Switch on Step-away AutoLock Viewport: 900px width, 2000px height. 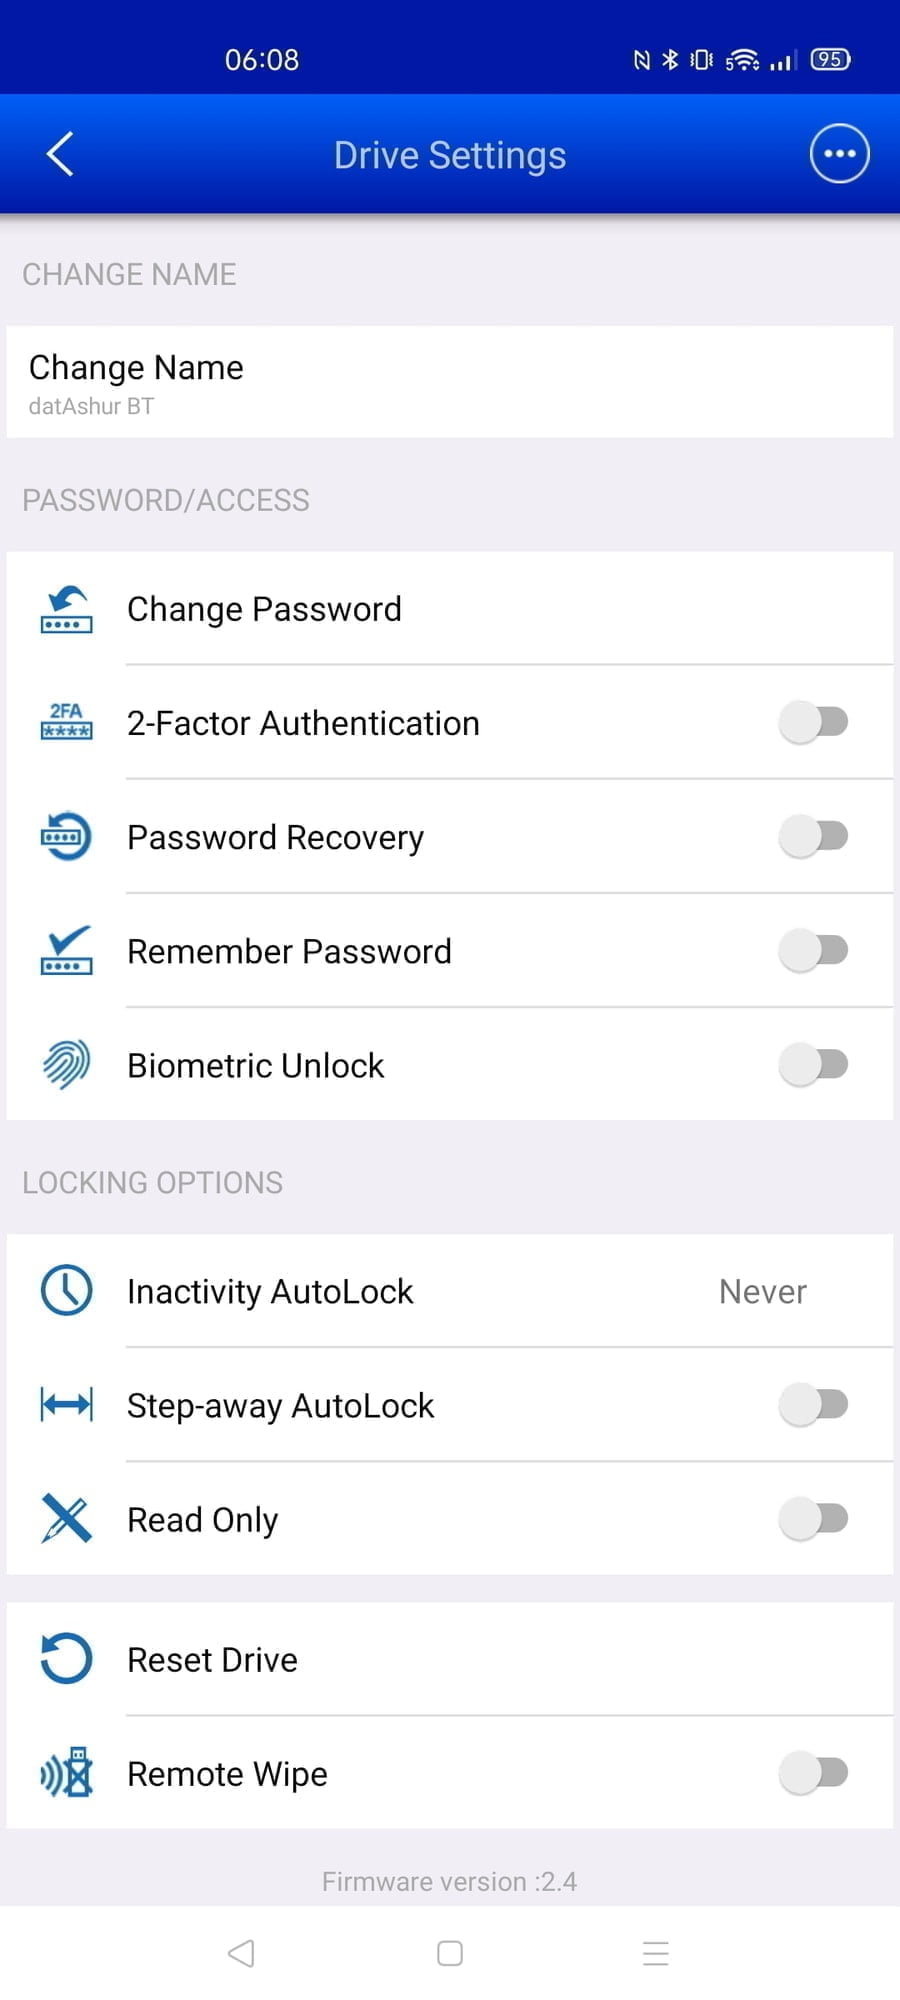(x=814, y=1404)
